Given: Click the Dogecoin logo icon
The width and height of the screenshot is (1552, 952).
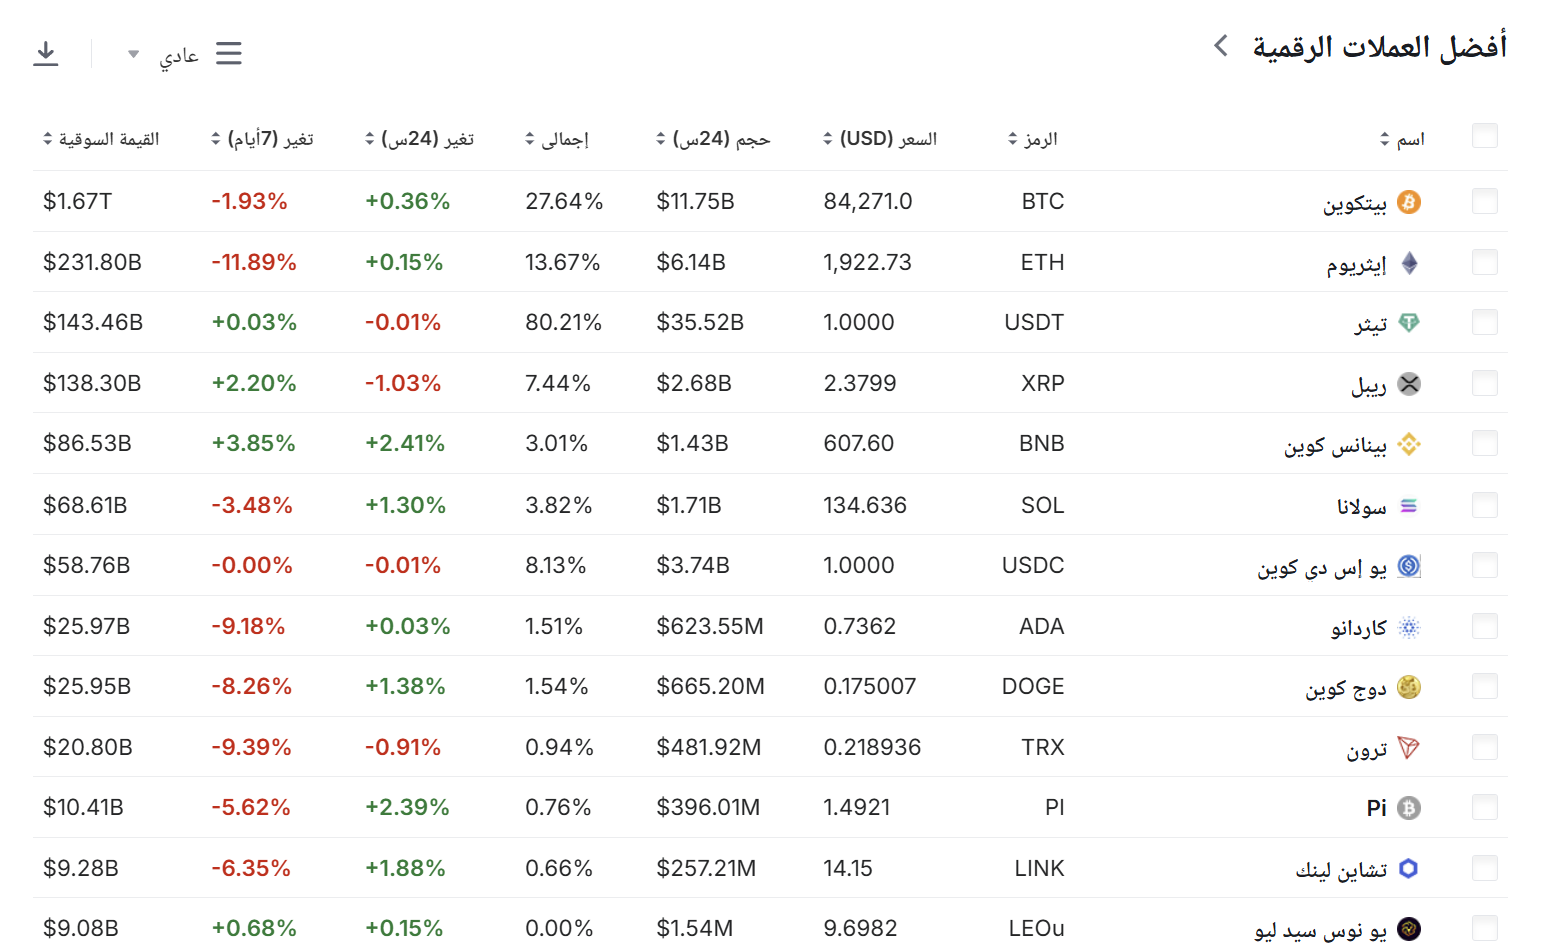Looking at the screenshot, I should 1409,687.
